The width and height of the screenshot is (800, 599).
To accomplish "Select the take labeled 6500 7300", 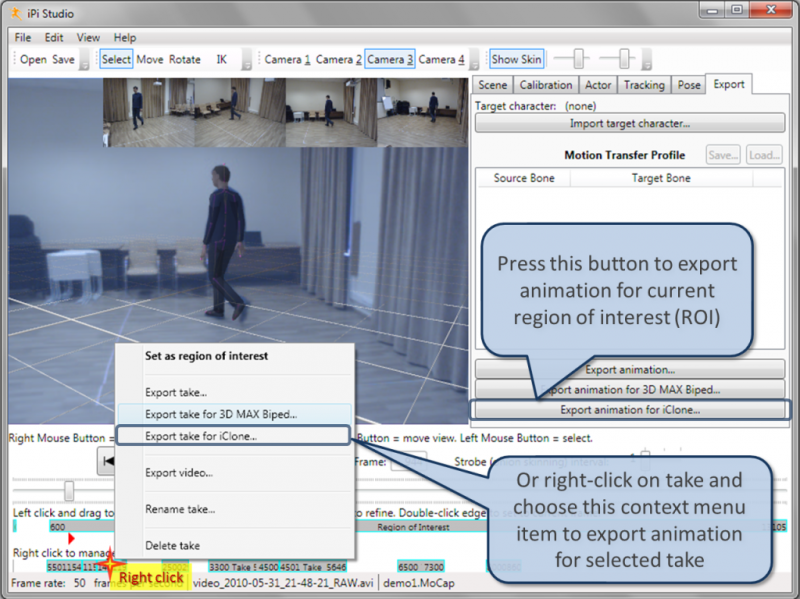I will (421, 567).
